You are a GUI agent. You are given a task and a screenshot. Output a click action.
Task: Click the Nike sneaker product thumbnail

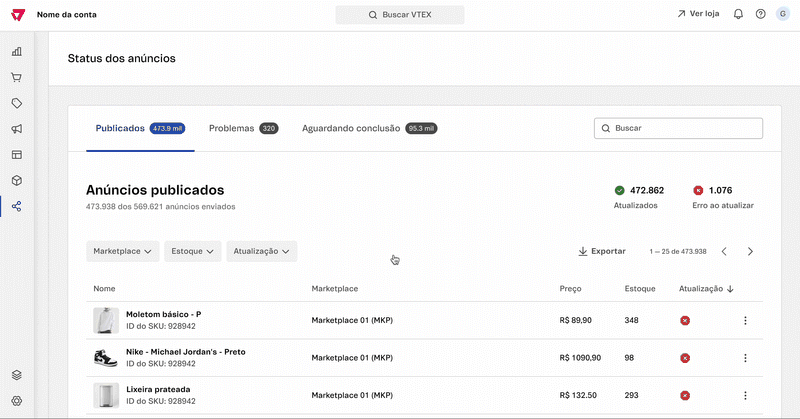tap(106, 358)
